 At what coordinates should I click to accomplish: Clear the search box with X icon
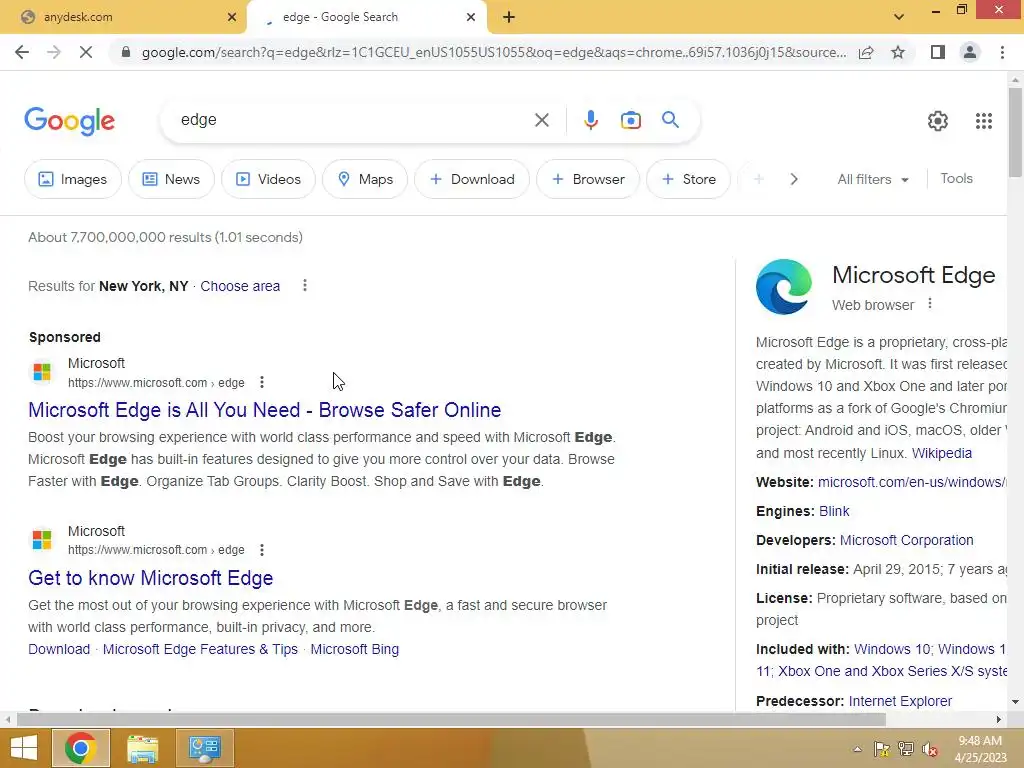(541, 120)
